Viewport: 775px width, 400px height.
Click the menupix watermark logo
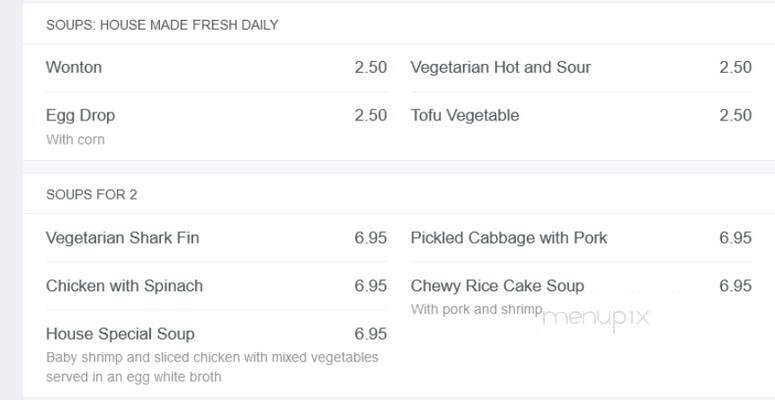595,318
